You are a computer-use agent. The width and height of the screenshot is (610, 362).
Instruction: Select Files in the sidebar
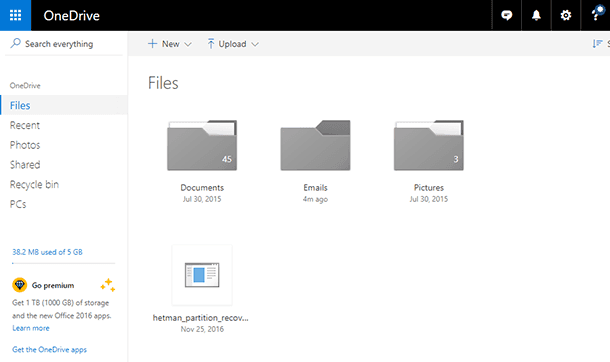pos(64,105)
